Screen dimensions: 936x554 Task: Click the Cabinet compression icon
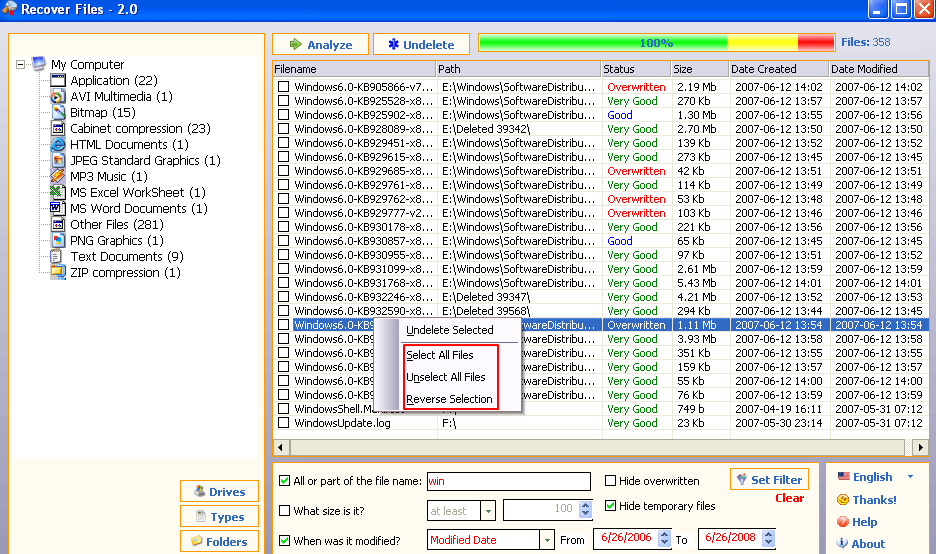tap(58, 128)
